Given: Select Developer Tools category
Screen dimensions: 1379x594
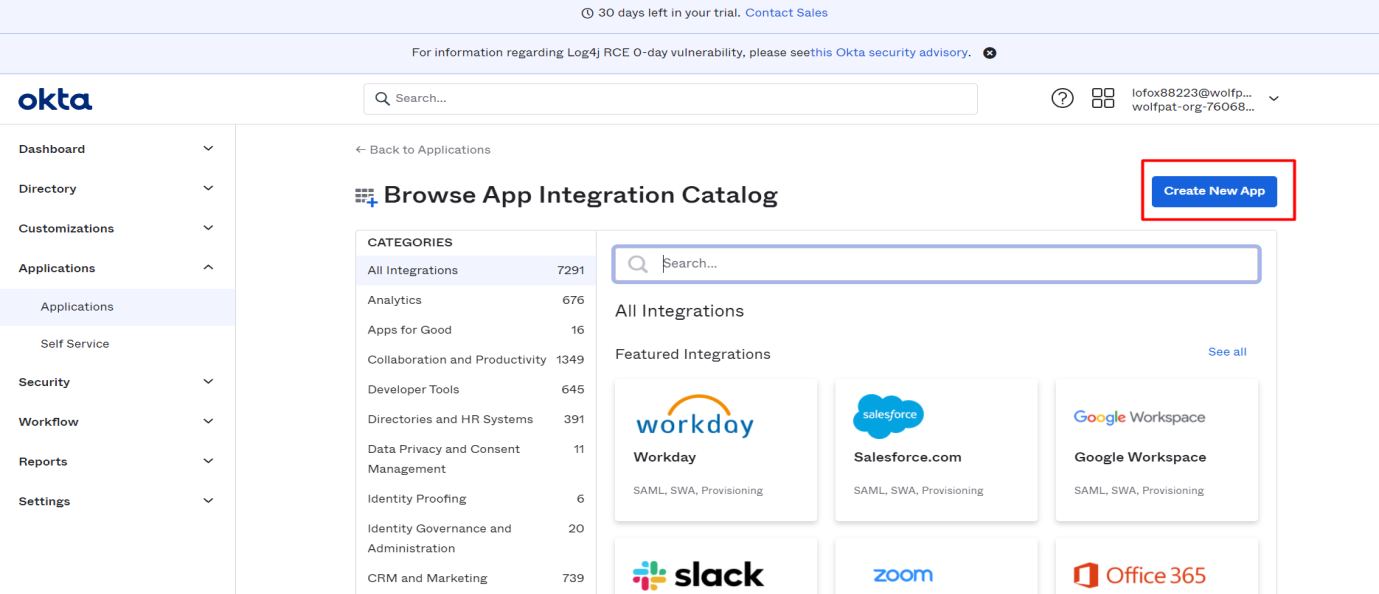Looking at the screenshot, I should point(476,390).
